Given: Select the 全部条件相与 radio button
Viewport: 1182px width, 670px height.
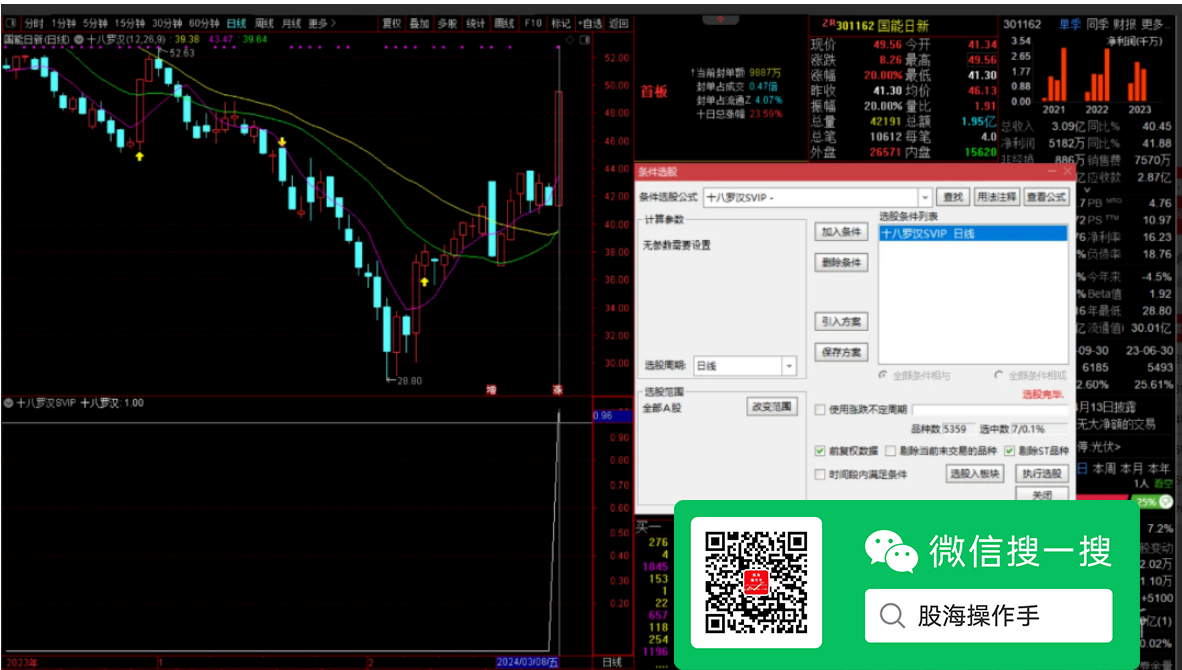Looking at the screenshot, I should pos(883,375).
